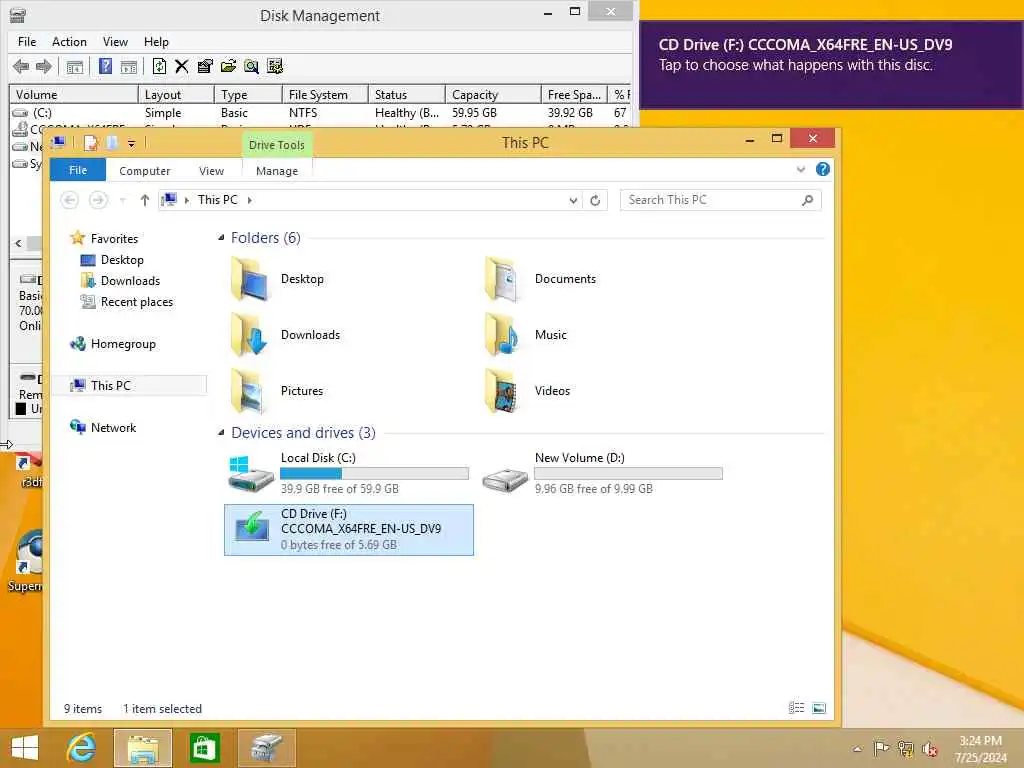Click the Windows Start button
Image resolution: width=1024 pixels, height=768 pixels.
[x=25, y=748]
